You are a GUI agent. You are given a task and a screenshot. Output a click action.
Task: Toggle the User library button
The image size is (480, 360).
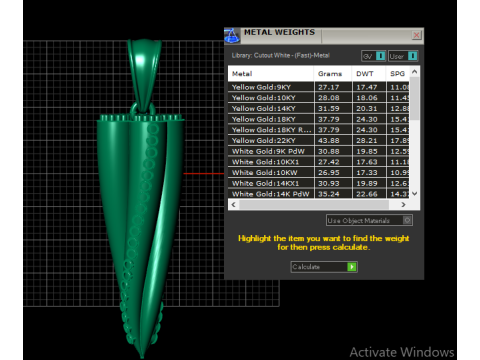pyautogui.click(x=403, y=56)
